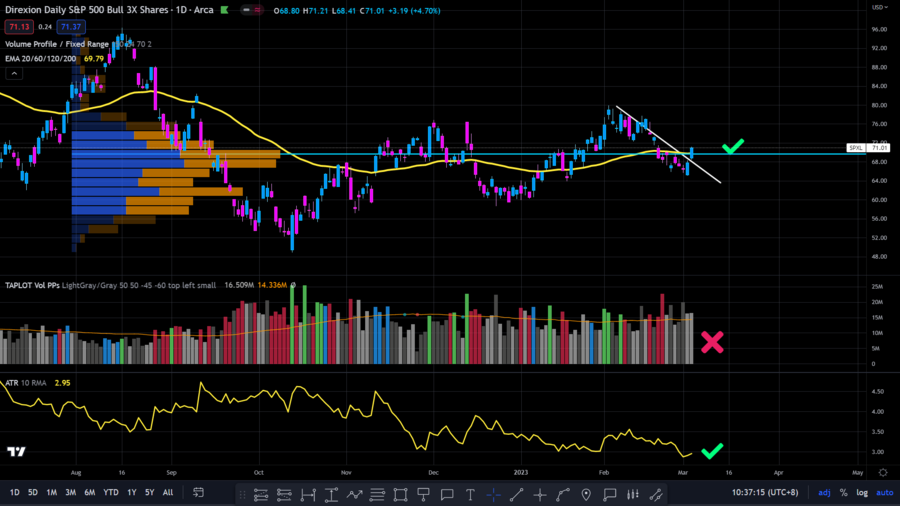Toggle log scale on price axis
The width and height of the screenshot is (900, 506).
(863, 493)
